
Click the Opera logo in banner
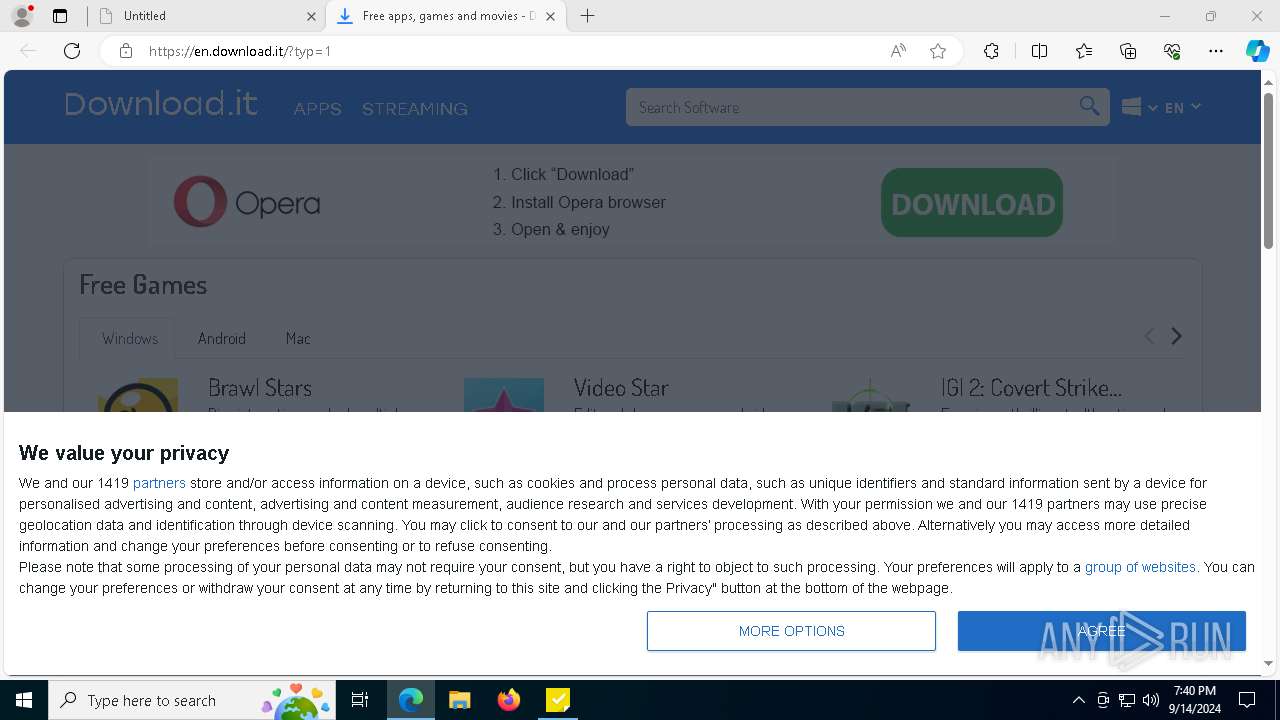[247, 202]
